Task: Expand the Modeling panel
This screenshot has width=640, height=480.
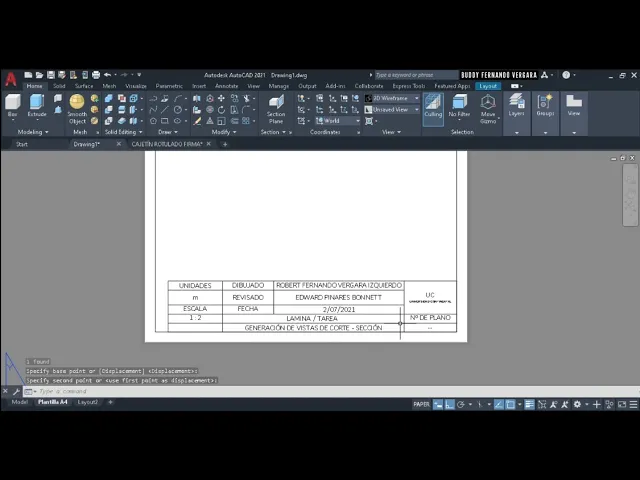Action: pos(33,132)
